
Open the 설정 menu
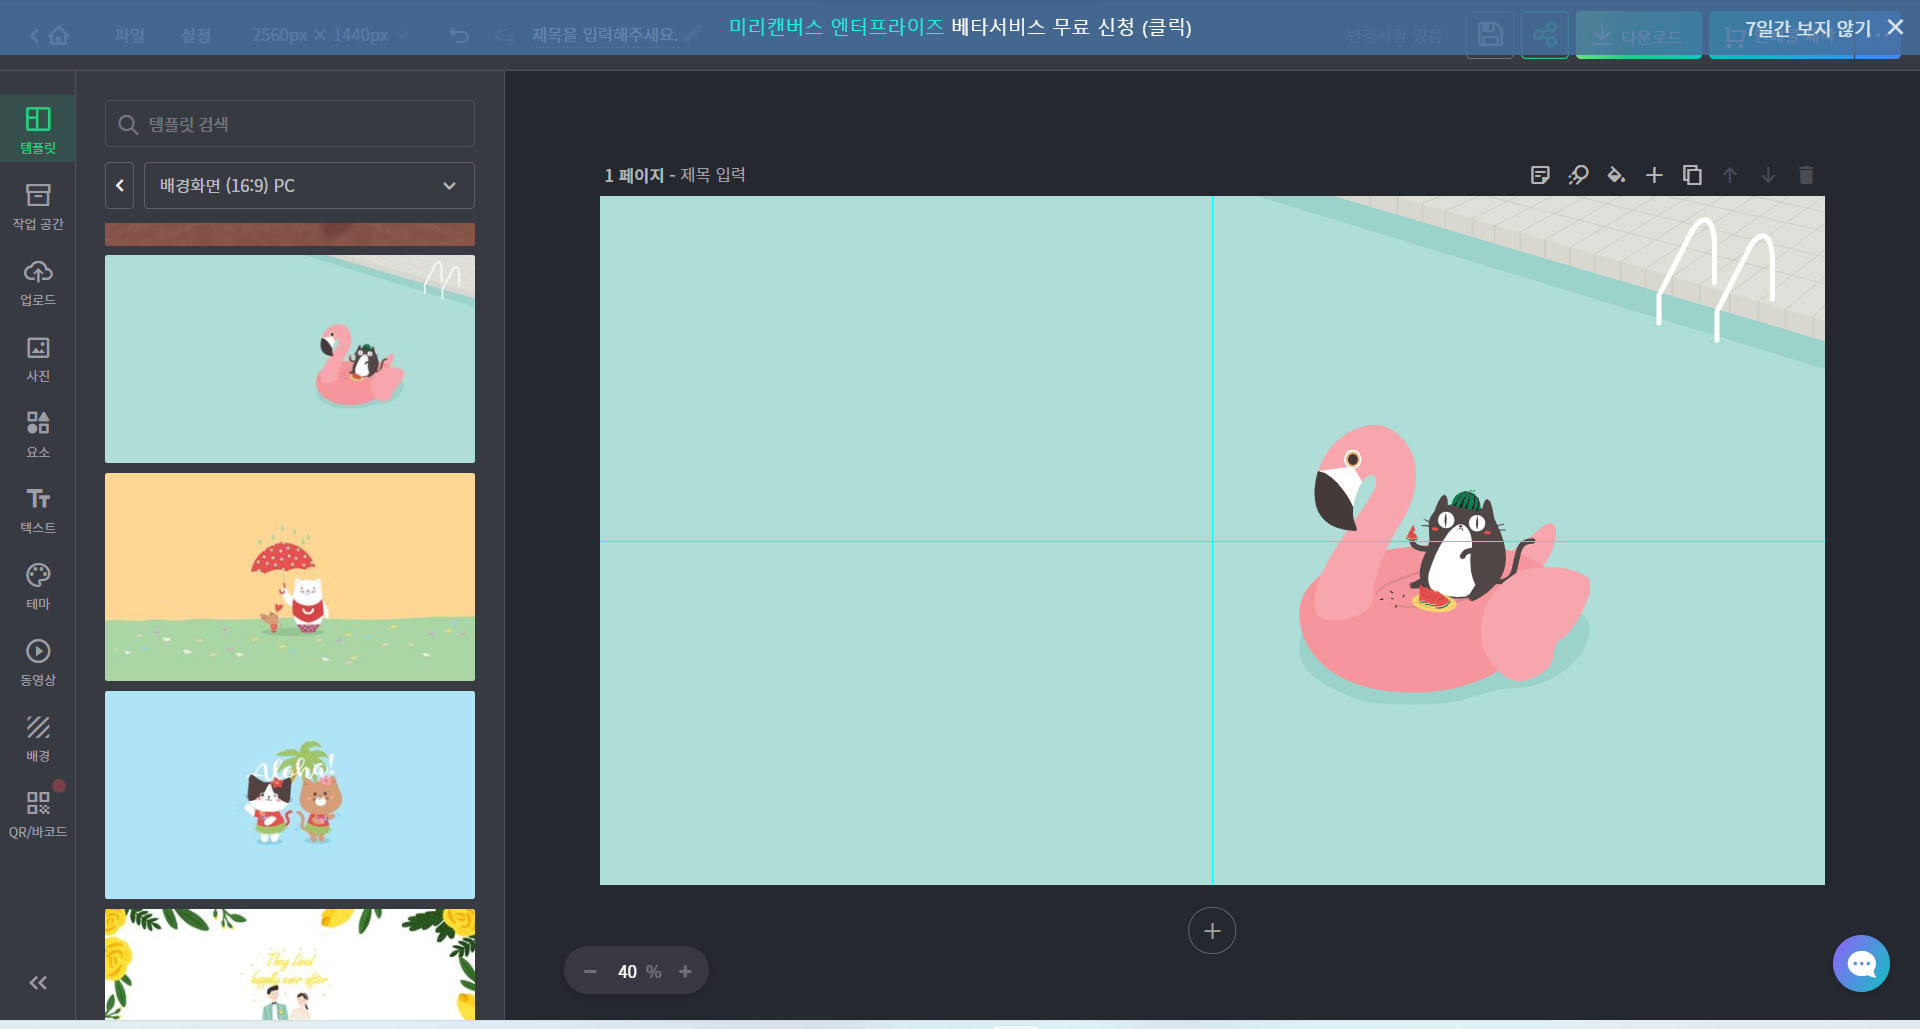(x=196, y=35)
